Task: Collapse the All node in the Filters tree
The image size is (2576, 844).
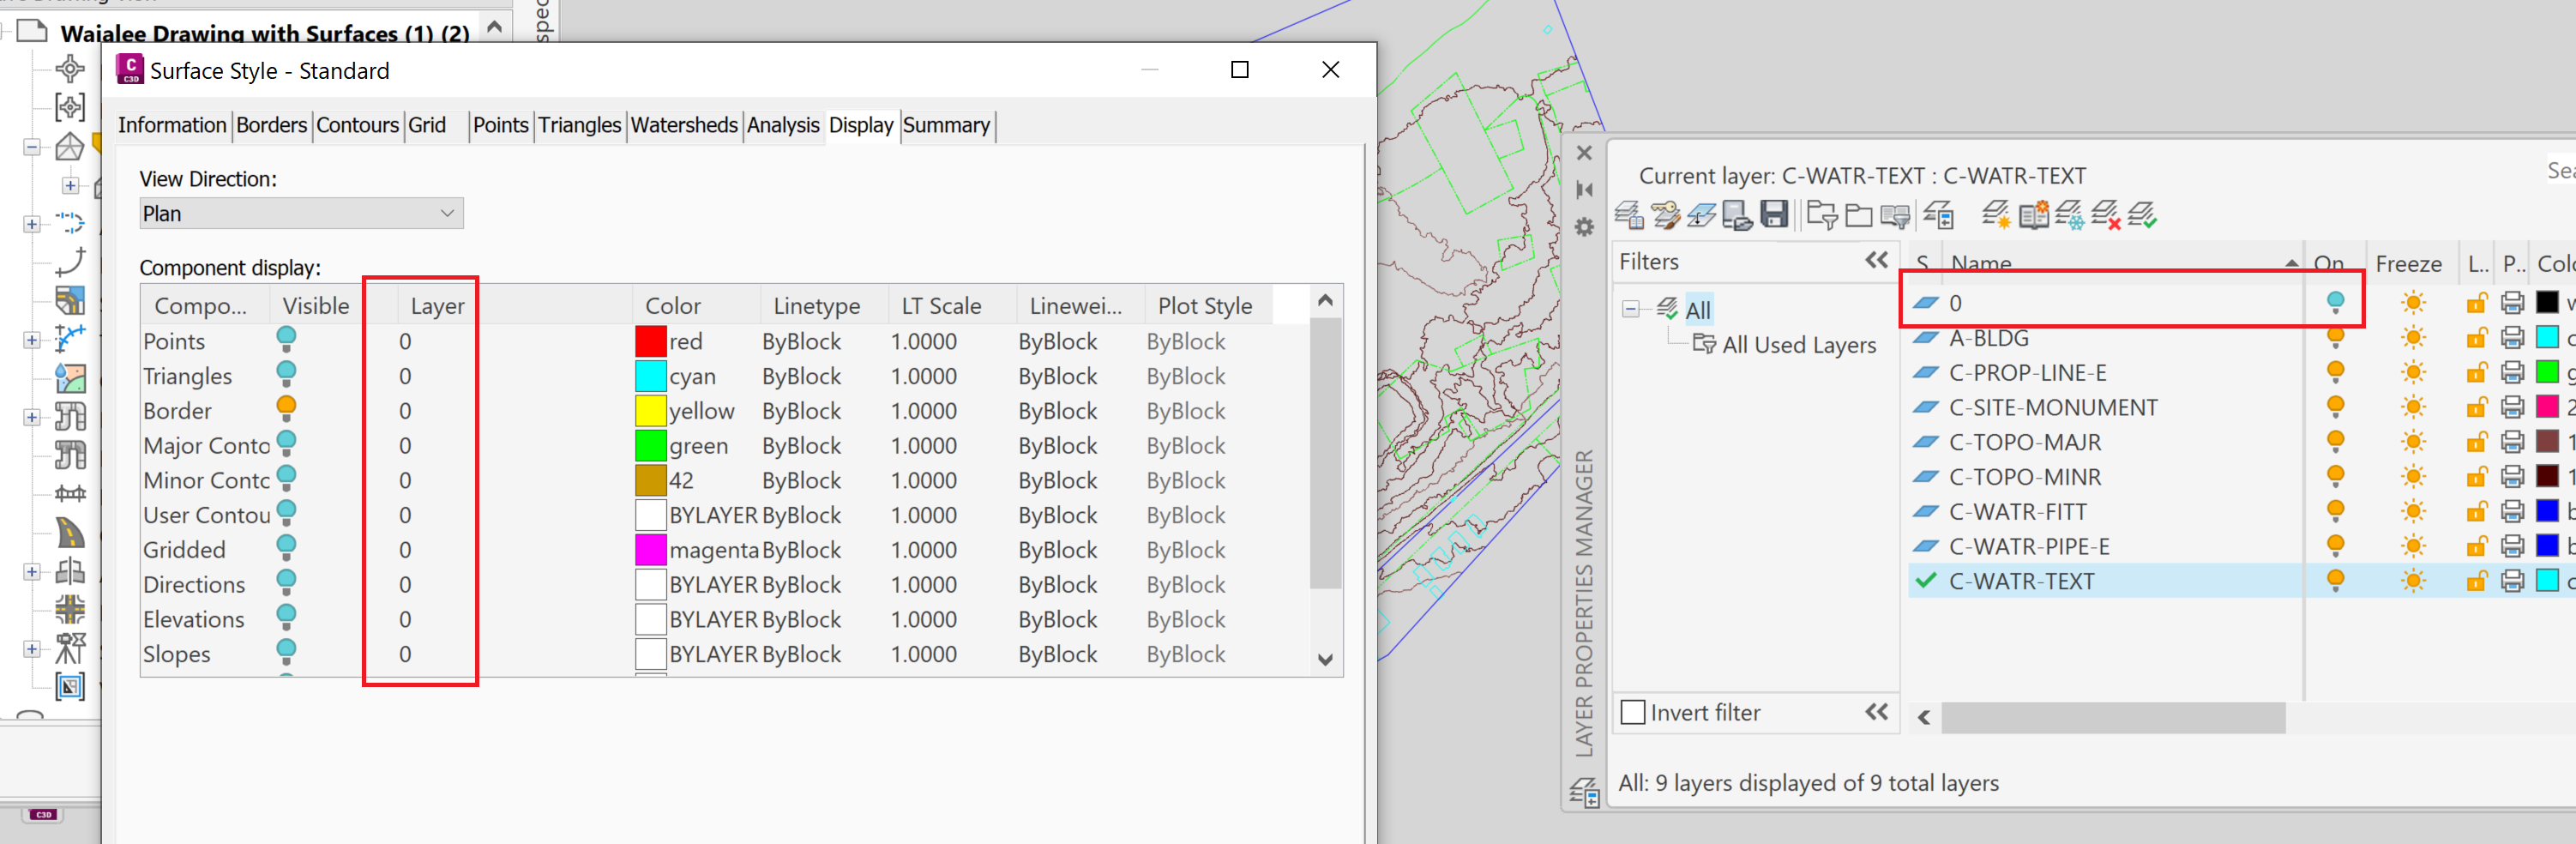Action: click(x=1631, y=309)
